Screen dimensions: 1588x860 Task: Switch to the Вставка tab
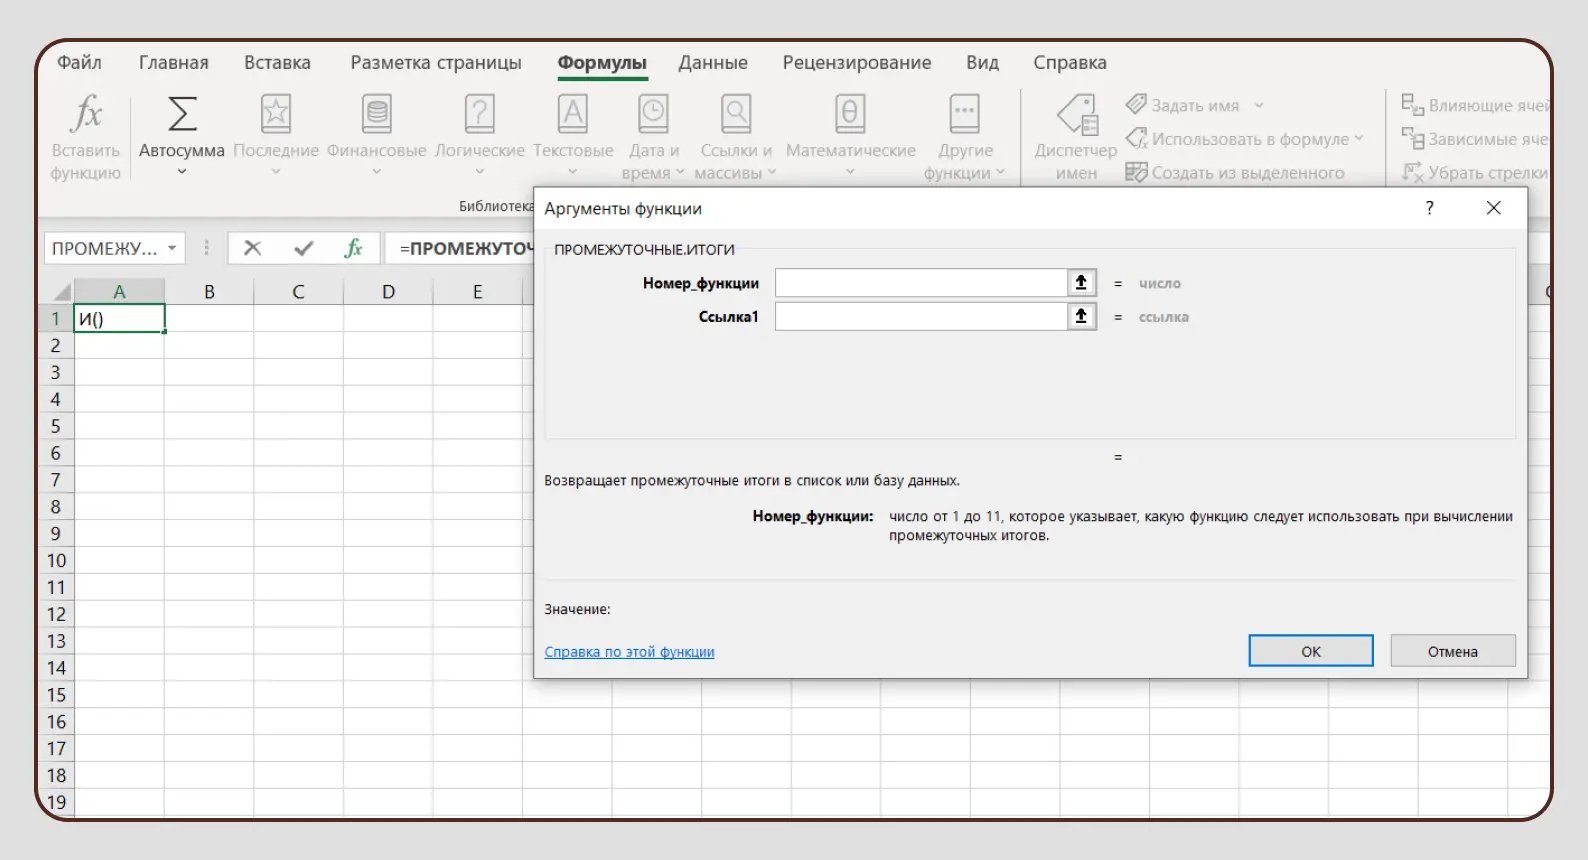coord(277,62)
